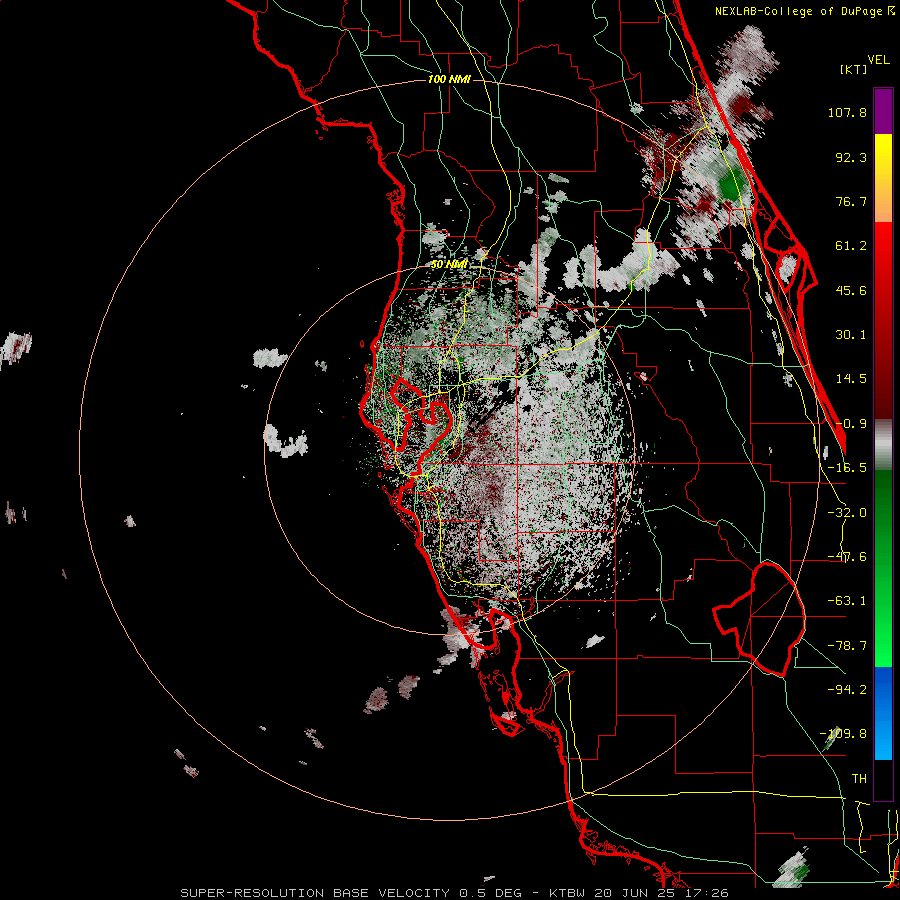Click the 30.1 velocity scale value
Screen dimensions: 900x900
pyautogui.click(x=851, y=335)
